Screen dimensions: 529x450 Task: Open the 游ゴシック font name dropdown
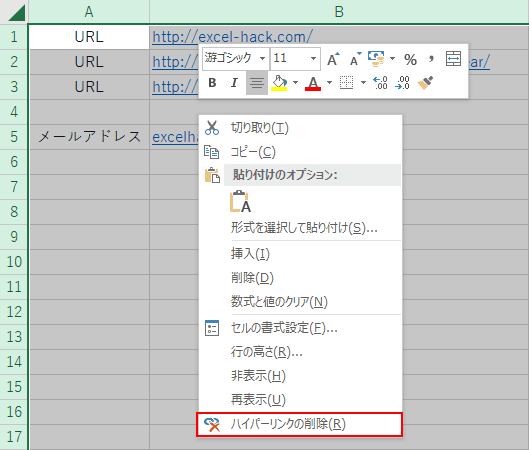point(262,59)
